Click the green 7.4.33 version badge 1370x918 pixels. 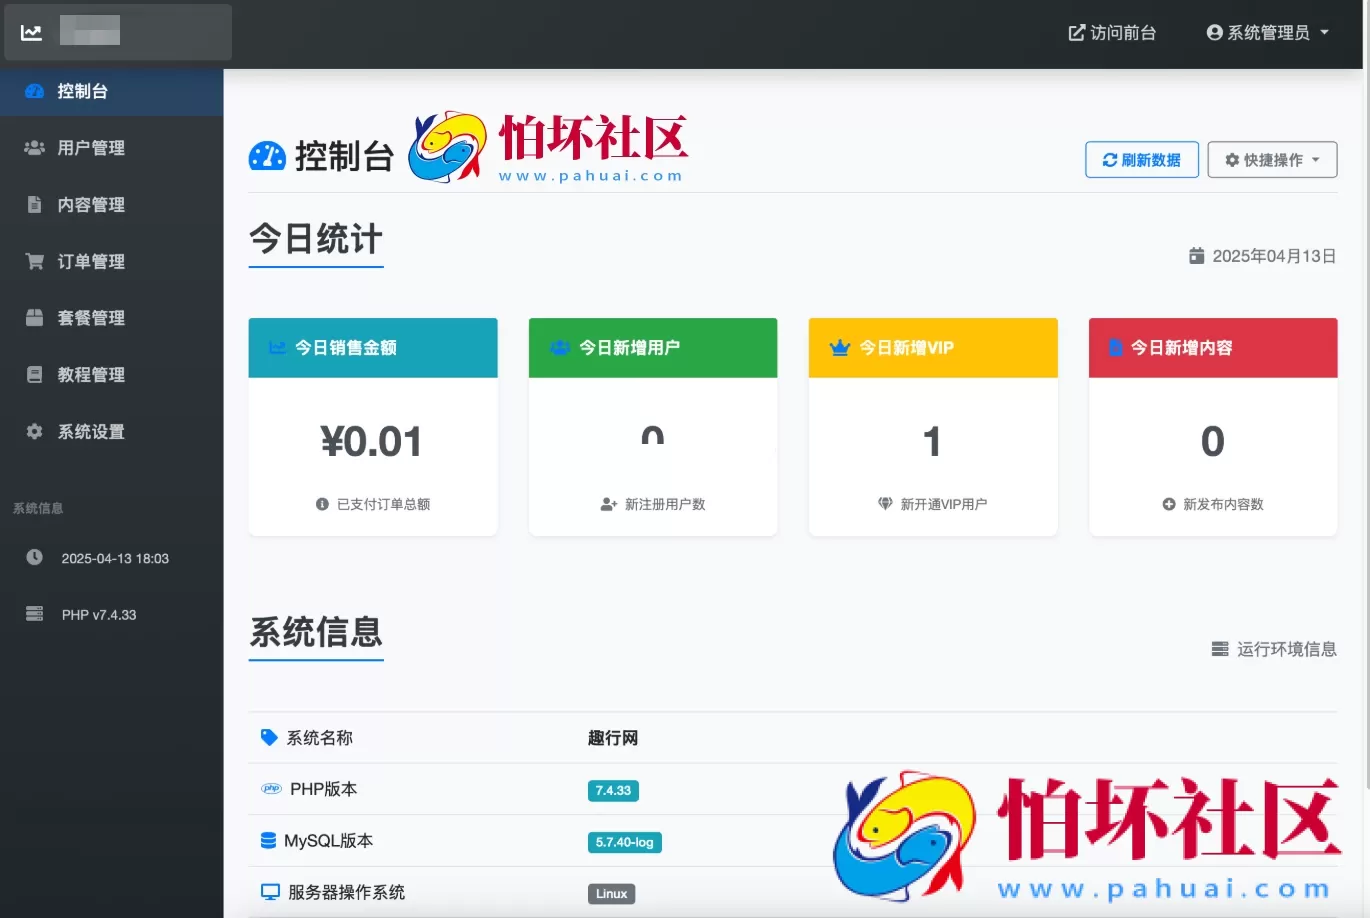click(x=612, y=790)
